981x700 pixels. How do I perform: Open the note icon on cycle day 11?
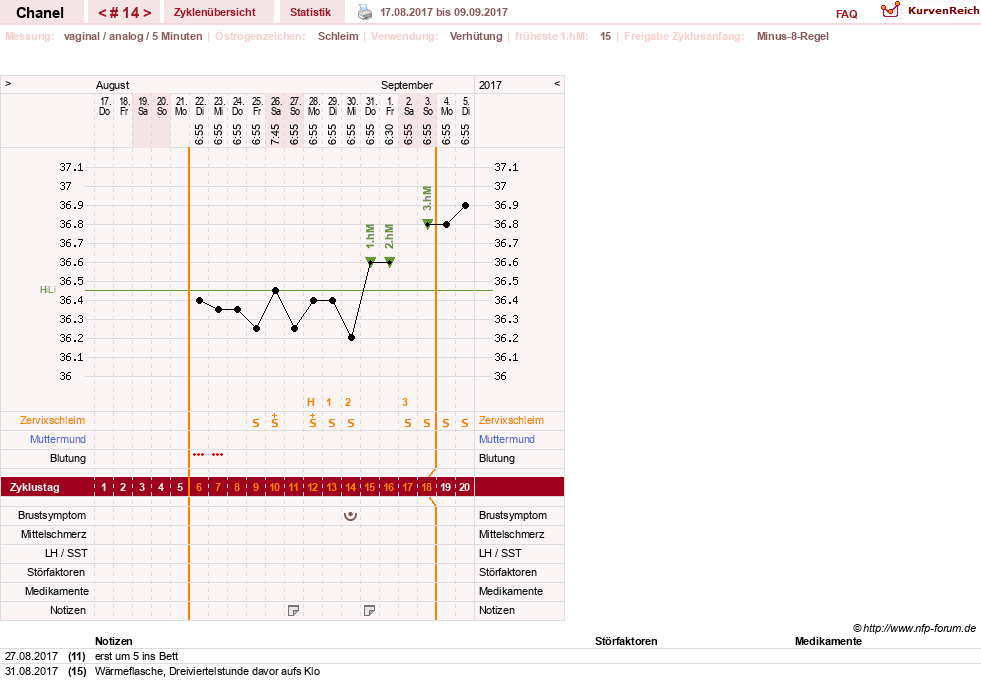coord(293,610)
